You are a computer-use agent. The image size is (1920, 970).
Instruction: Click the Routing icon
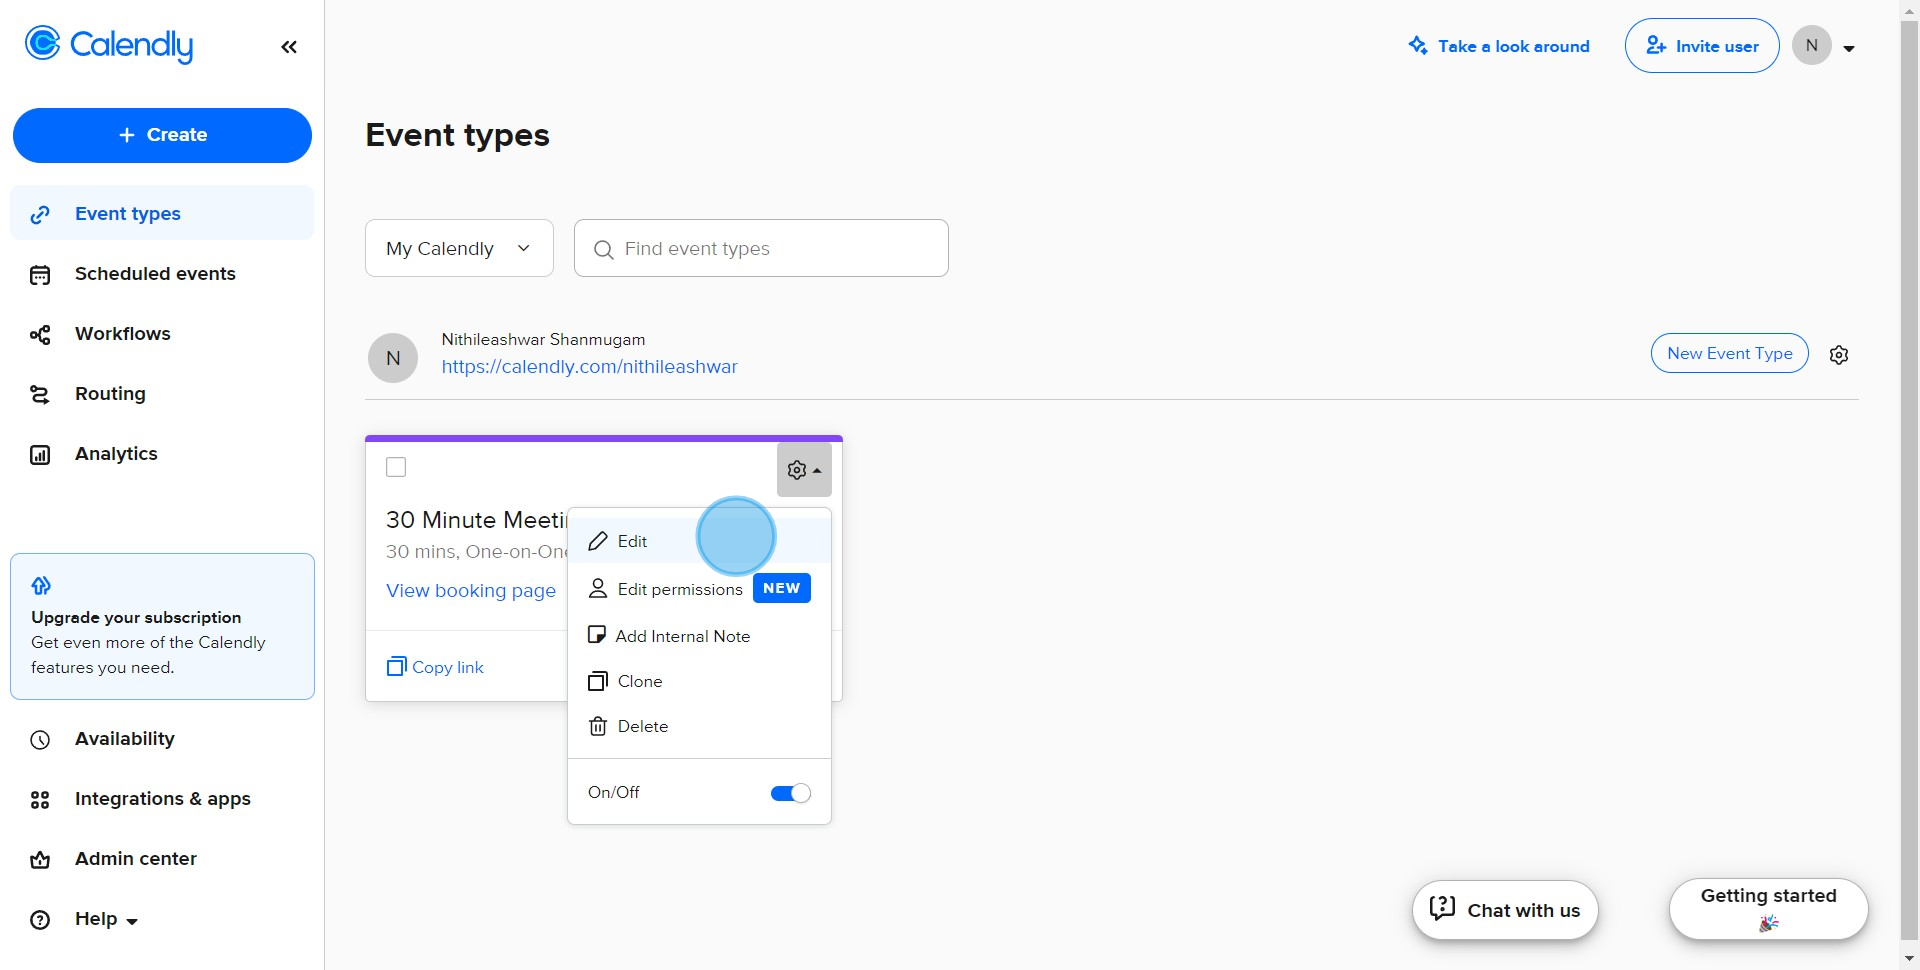40,395
